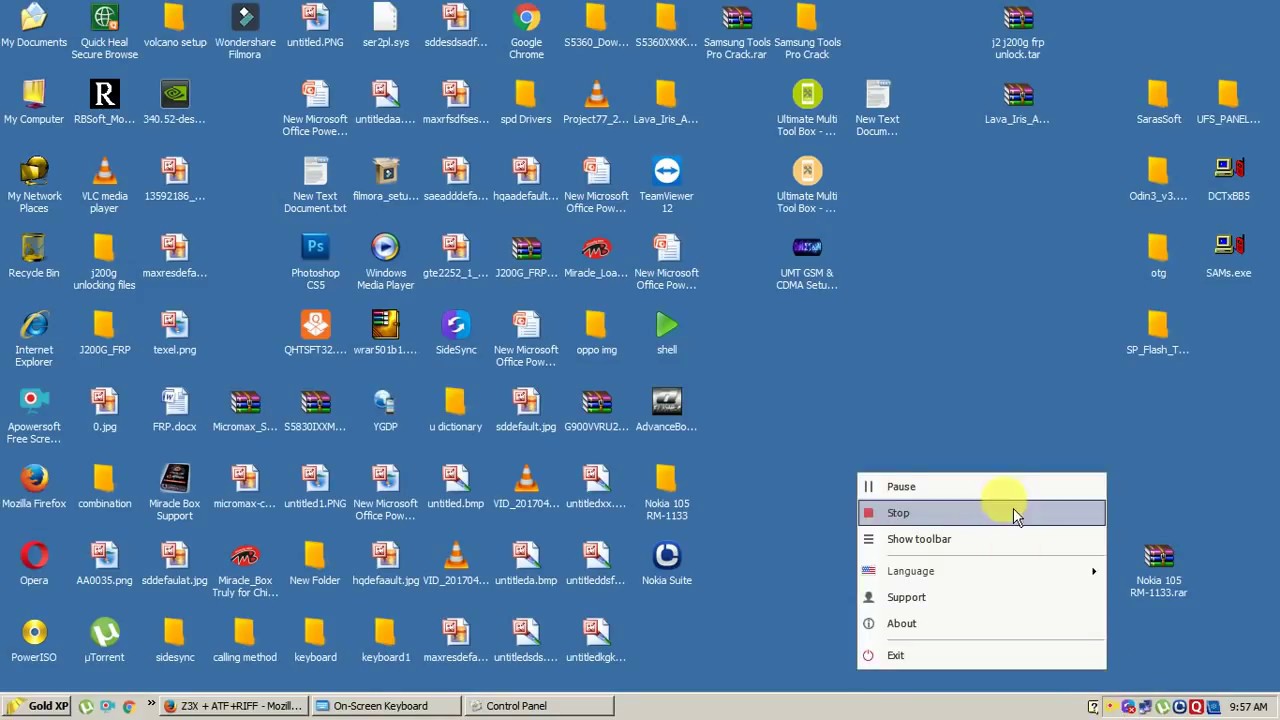Switch to the Z3X + ATF+RIFF Mozilla window
Viewport: 1280px width, 720px height.
tap(233, 706)
